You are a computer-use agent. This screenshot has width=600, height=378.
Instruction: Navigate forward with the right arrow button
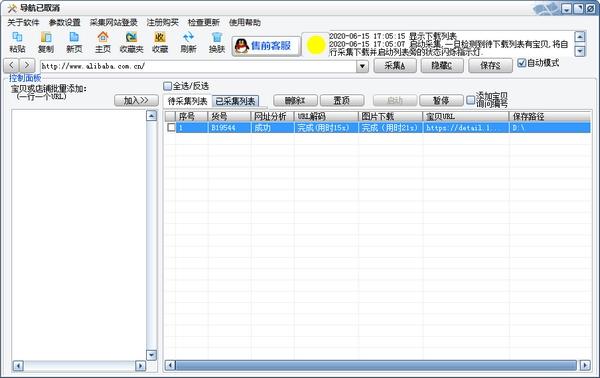click(x=27, y=65)
